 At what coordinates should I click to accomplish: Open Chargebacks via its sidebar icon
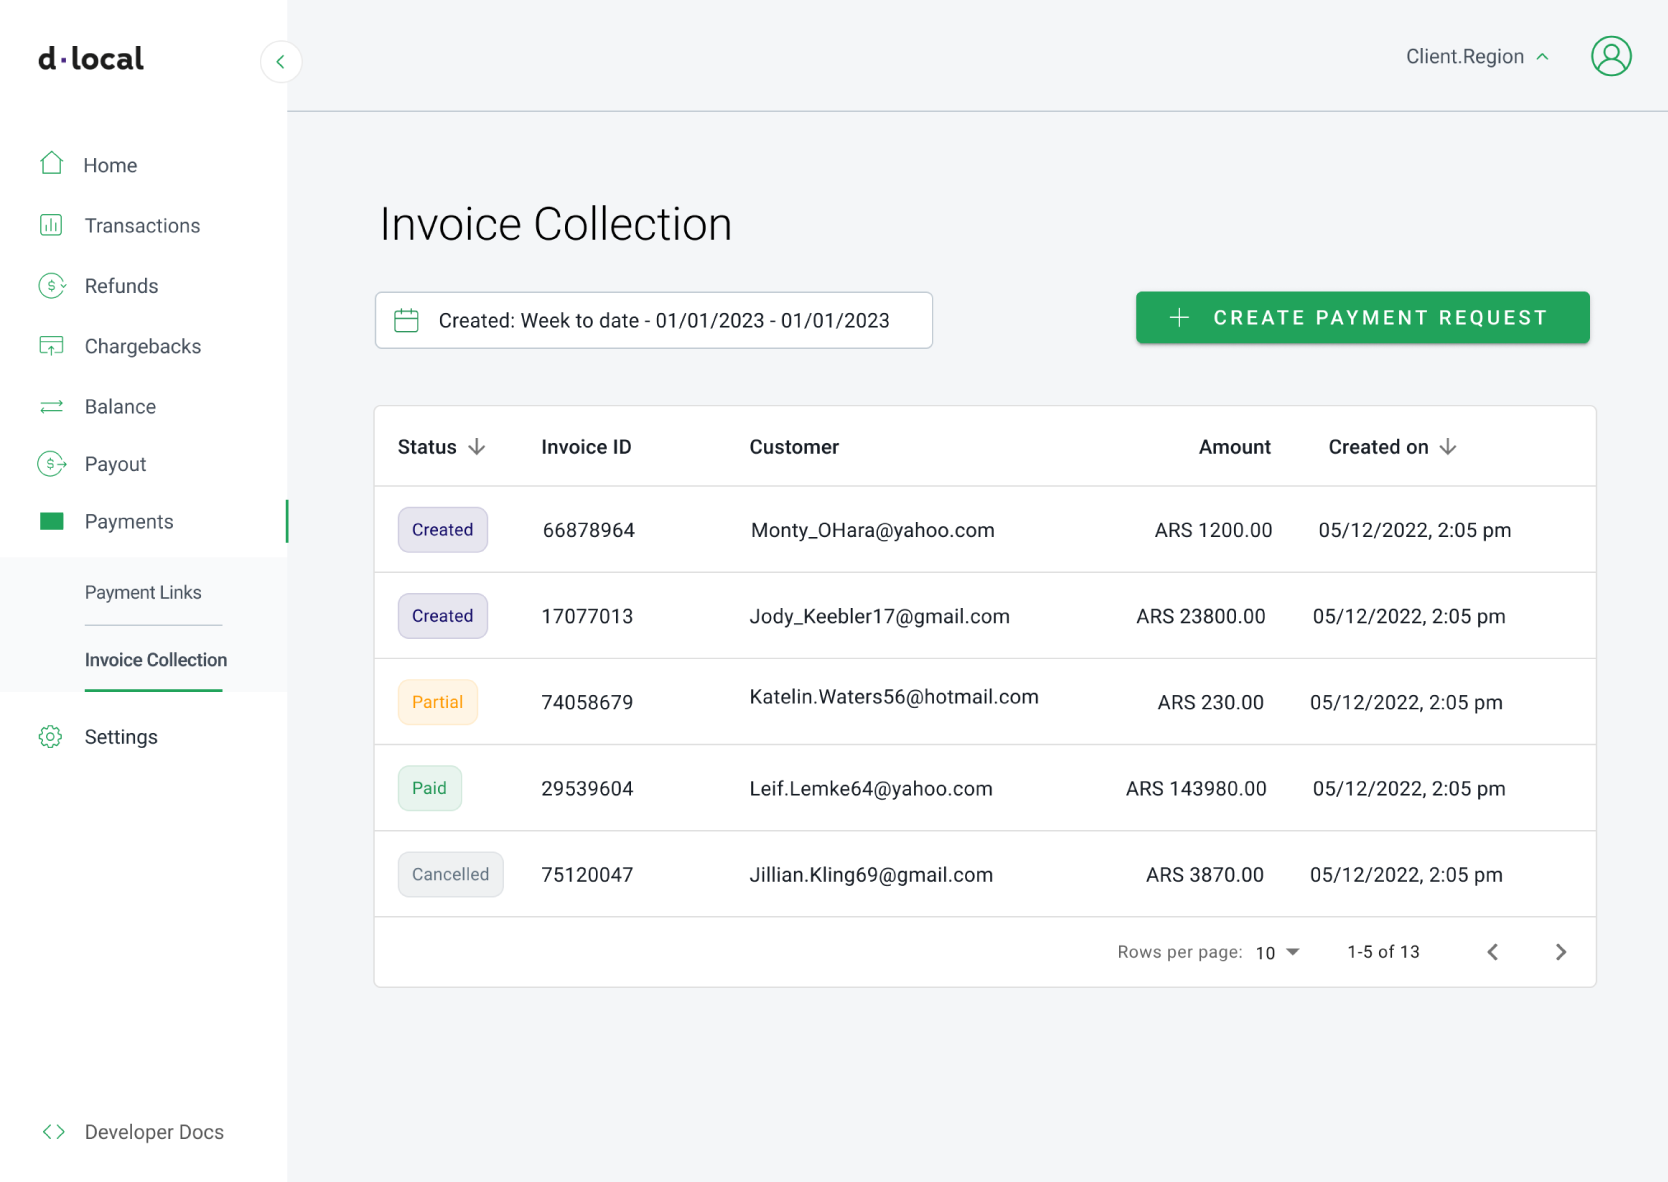click(51, 345)
